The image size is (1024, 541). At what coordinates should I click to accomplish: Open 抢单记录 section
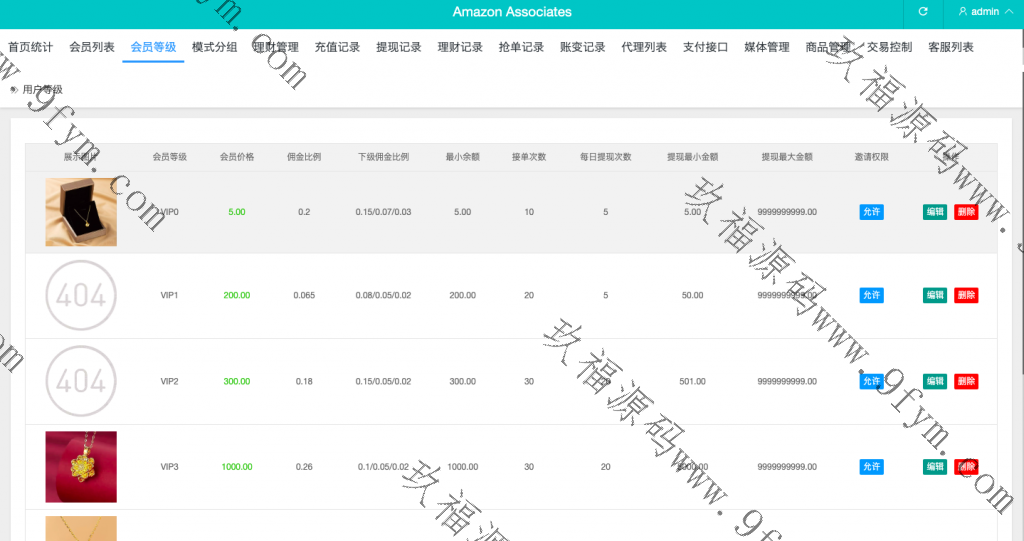click(x=521, y=47)
